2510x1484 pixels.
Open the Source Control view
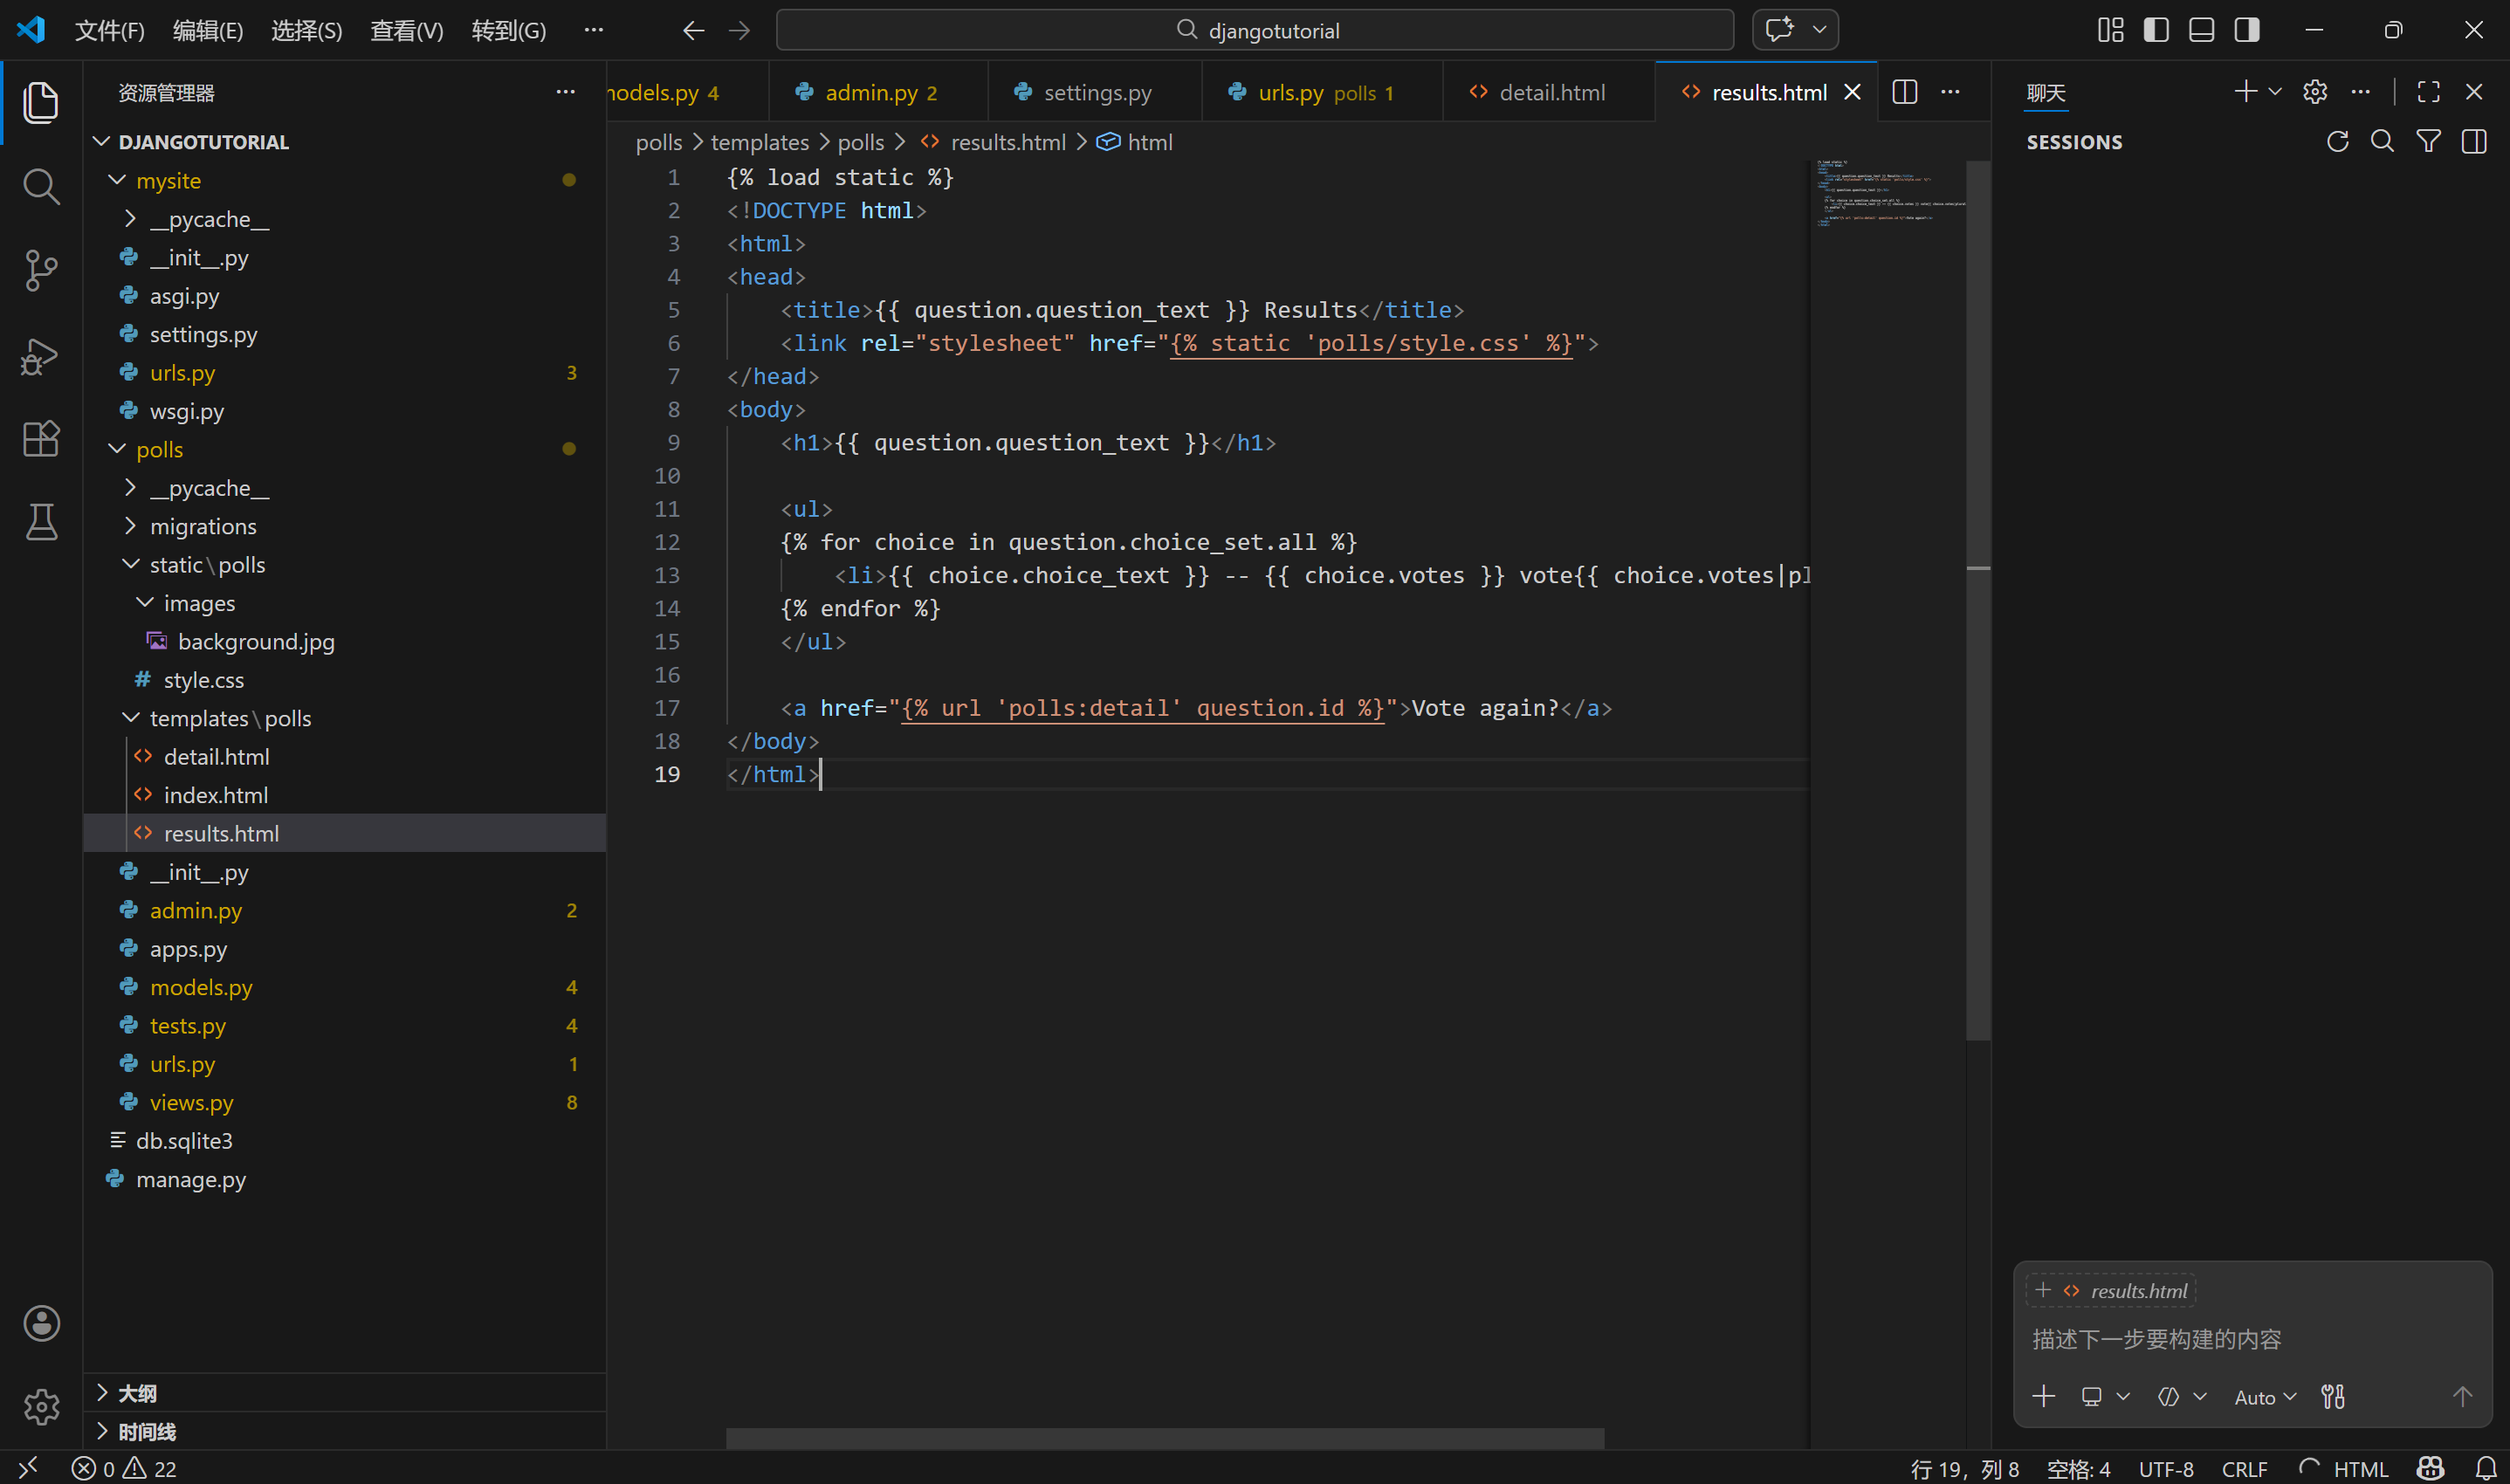(40, 270)
